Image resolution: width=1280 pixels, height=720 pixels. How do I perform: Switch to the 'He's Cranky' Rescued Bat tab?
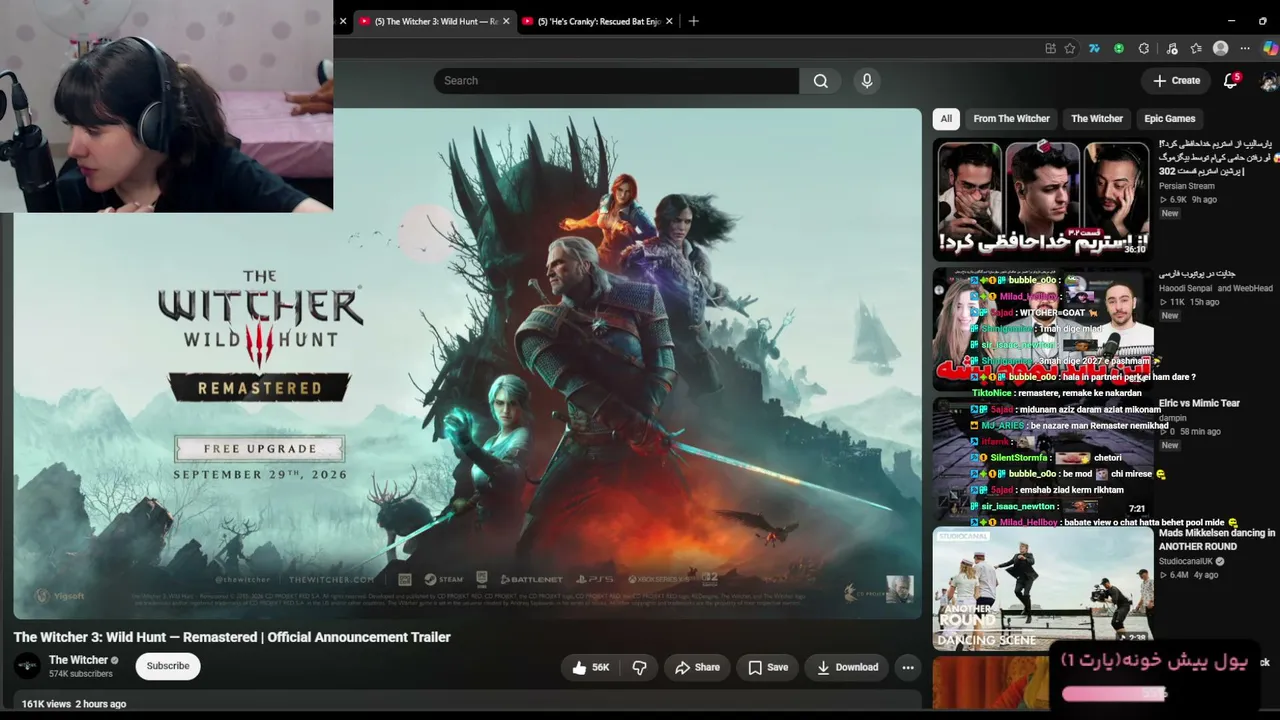[x=598, y=21]
